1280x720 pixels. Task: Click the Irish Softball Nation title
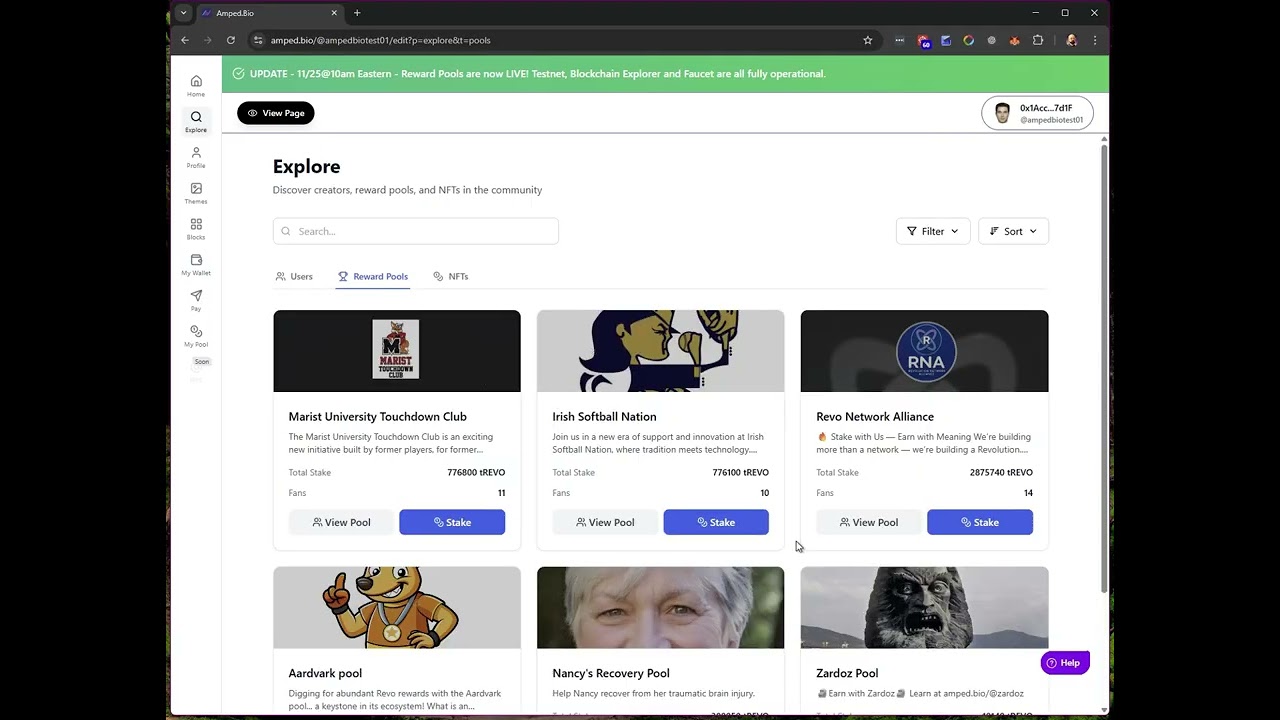(x=604, y=416)
